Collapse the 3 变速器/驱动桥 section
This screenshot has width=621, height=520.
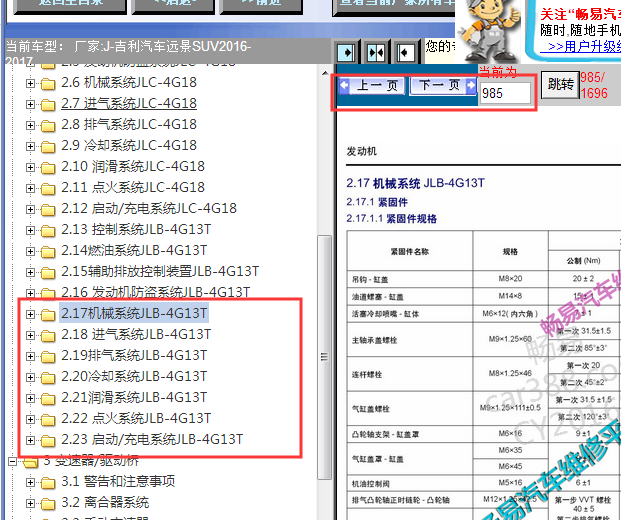[x=13, y=461]
